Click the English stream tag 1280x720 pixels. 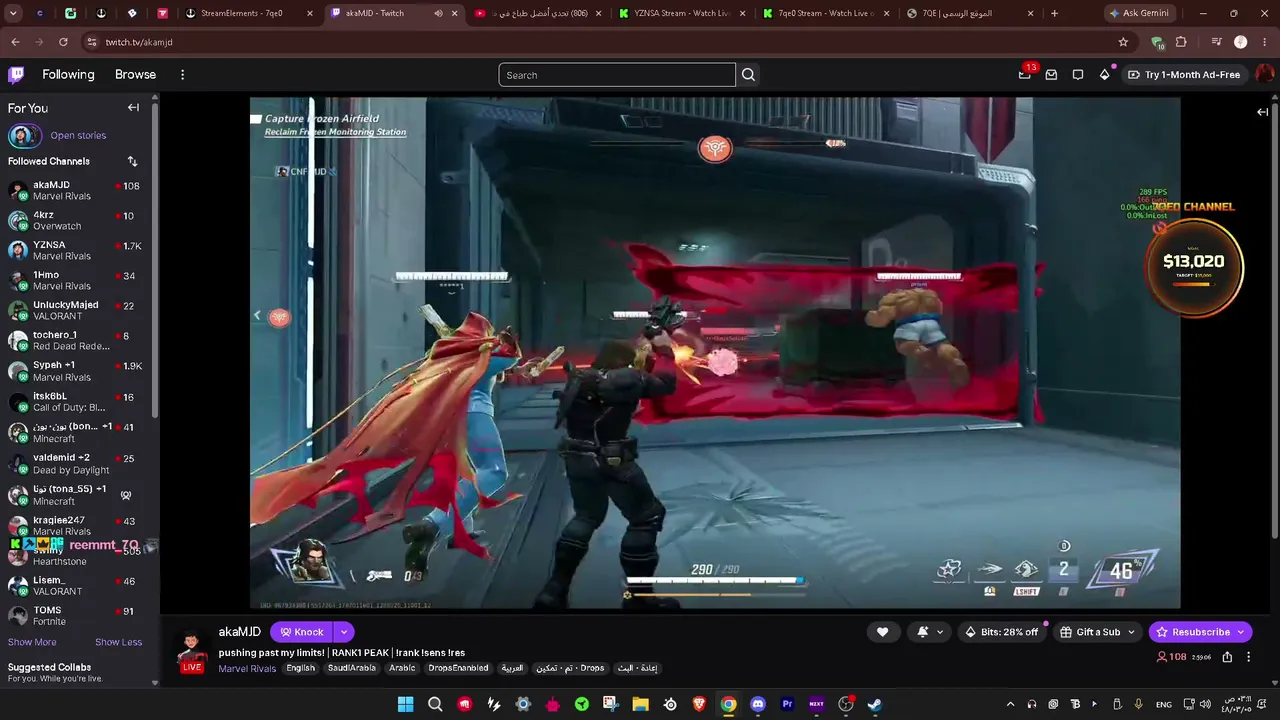click(x=300, y=669)
